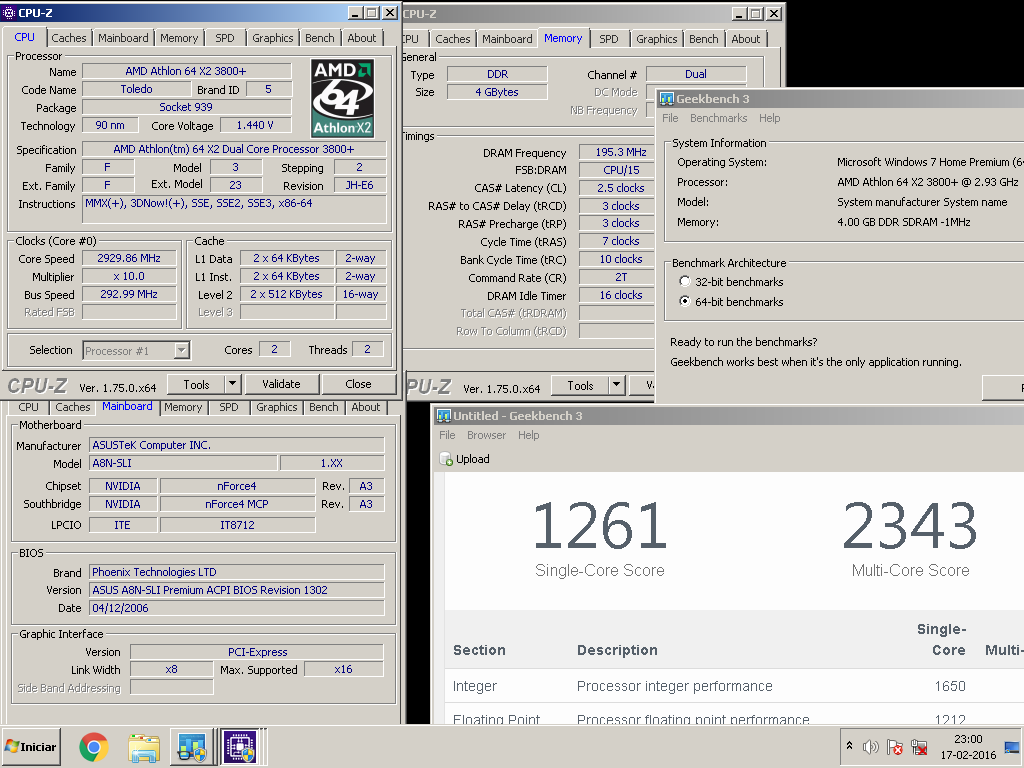Click the Untitled - Geekbench 3 title icon
The image size is (1024, 768).
tap(443, 416)
